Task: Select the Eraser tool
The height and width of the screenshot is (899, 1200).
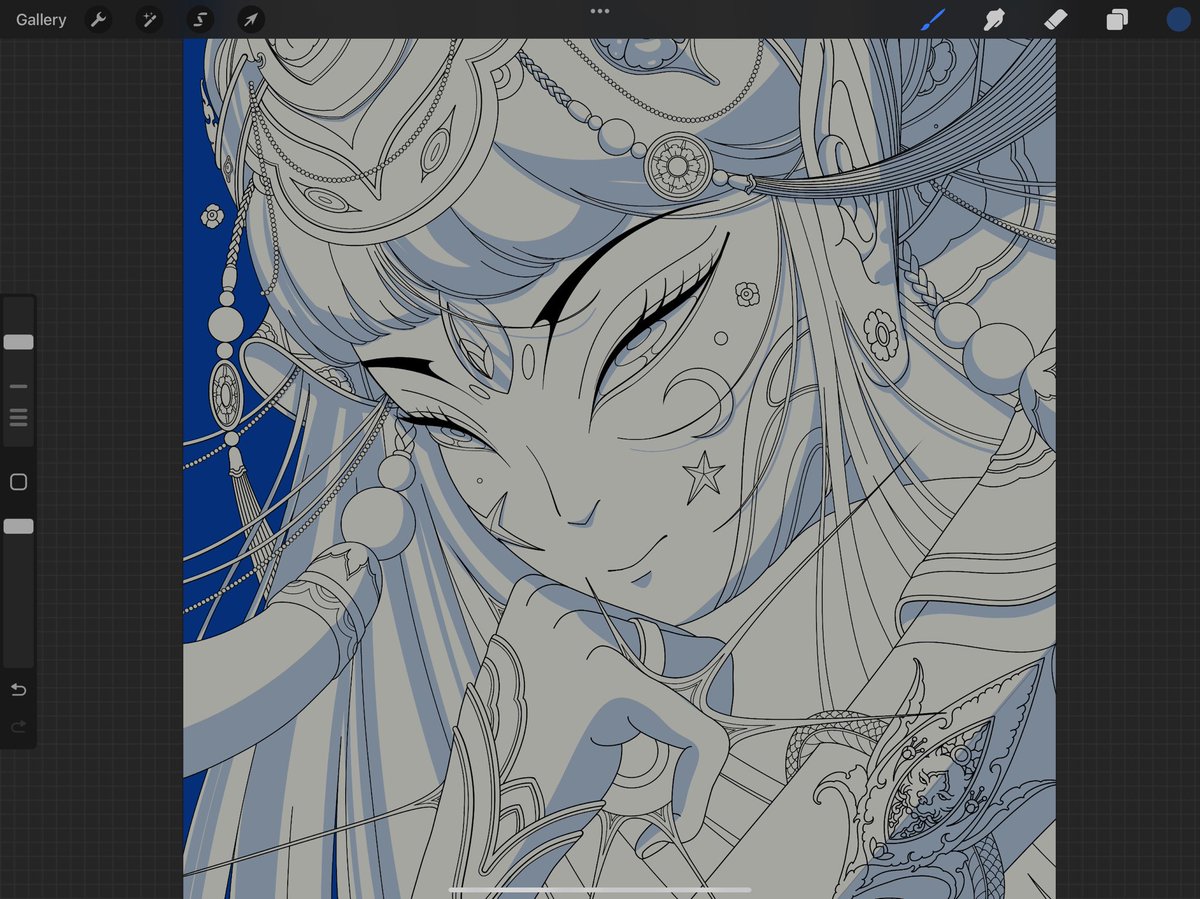Action: coord(1055,19)
